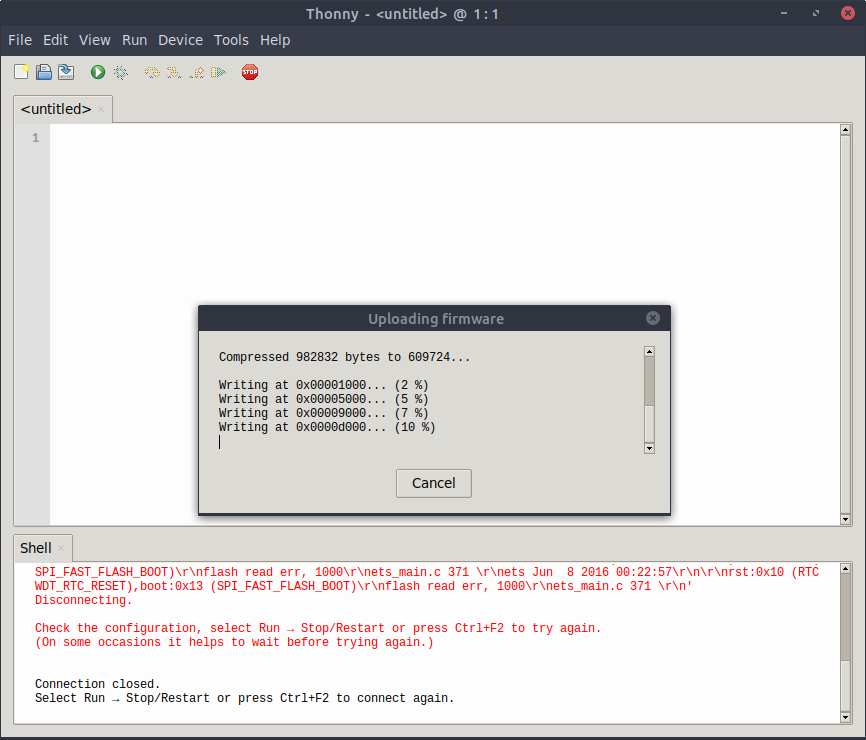Image resolution: width=866 pixels, height=740 pixels.
Task: Click the Step into debug icon
Action: tap(174, 72)
